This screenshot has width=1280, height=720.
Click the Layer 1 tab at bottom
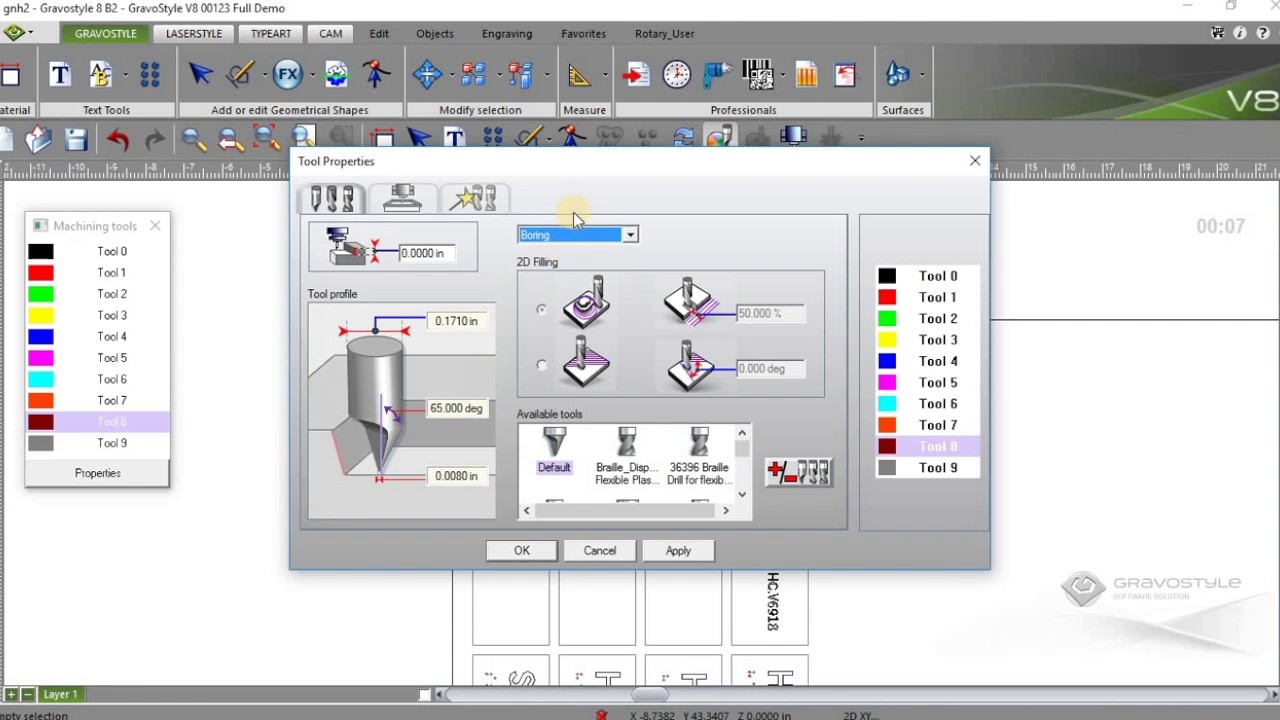[x=60, y=694]
